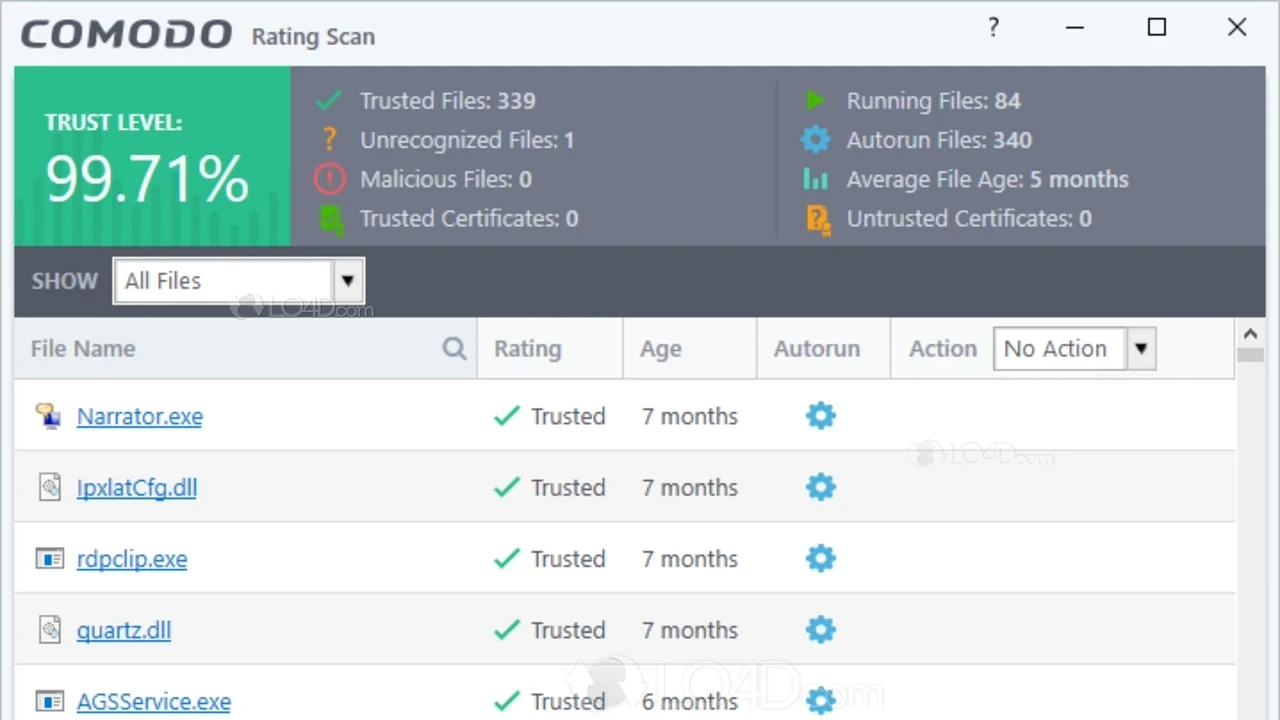Click the Trusted checkmark for quartz.dll
The height and width of the screenshot is (720, 1280).
(507, 630)
